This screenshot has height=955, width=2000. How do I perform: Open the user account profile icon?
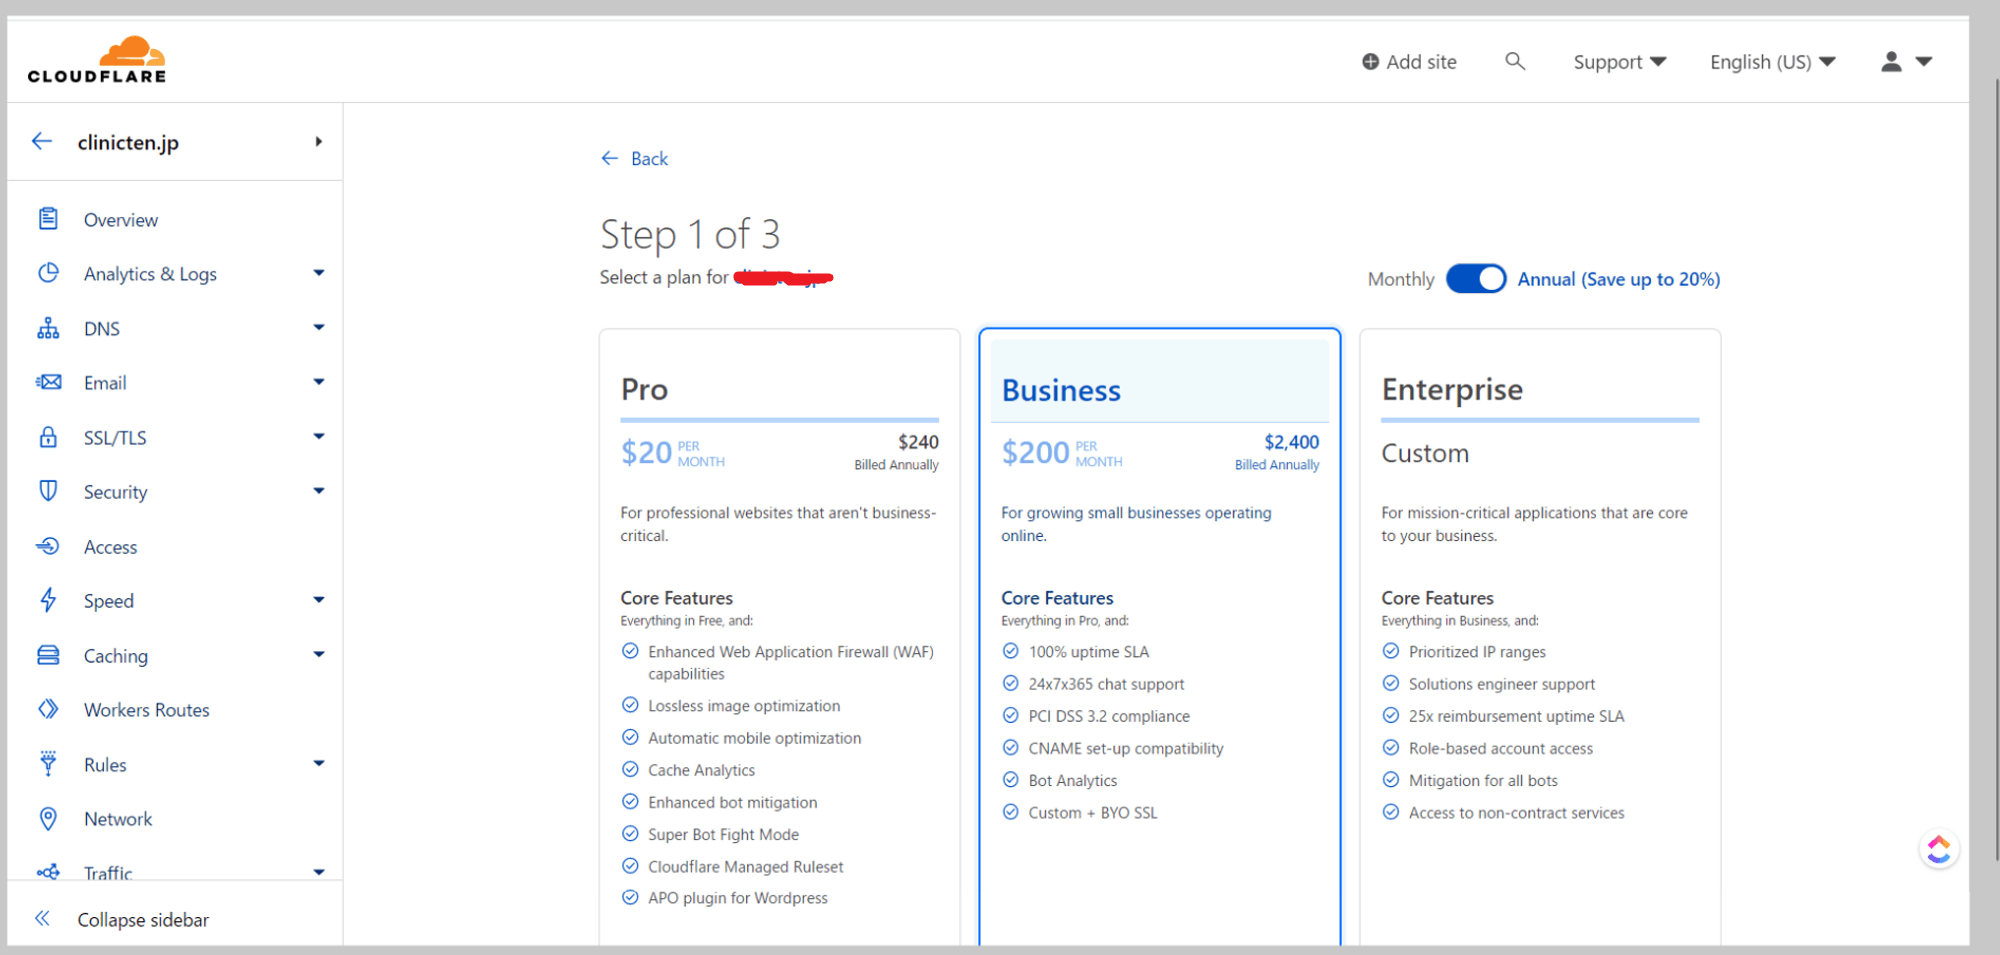click(x=1891, y=62)
